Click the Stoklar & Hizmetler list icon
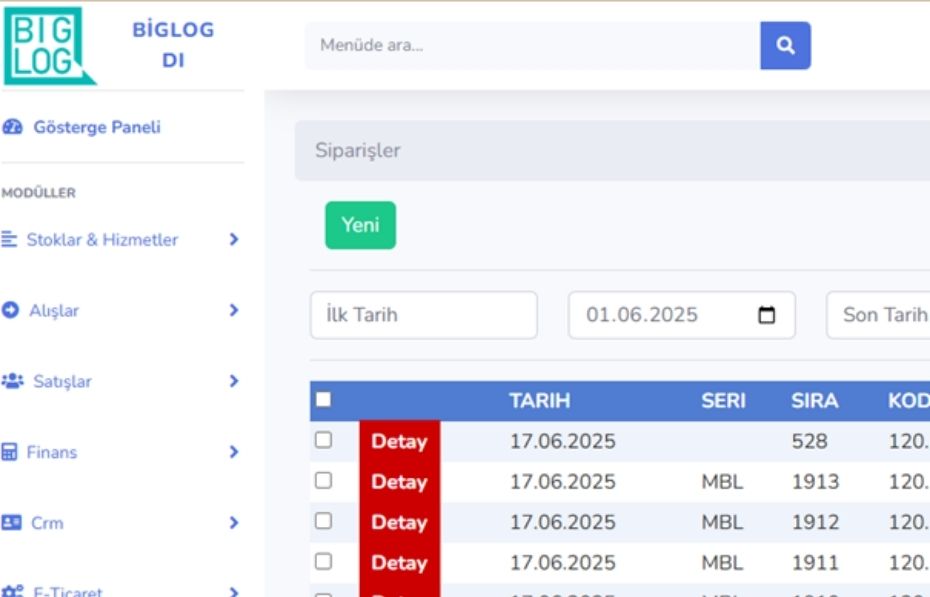The image size is (930, 597). pyautogui.click(x=10, y=240)
